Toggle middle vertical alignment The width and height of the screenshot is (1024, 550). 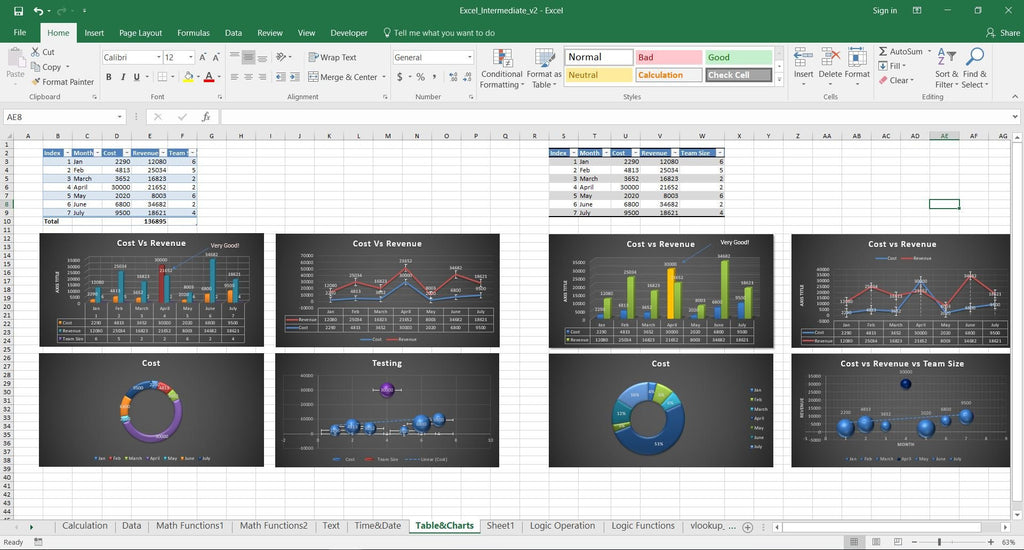tap(248, 57)
